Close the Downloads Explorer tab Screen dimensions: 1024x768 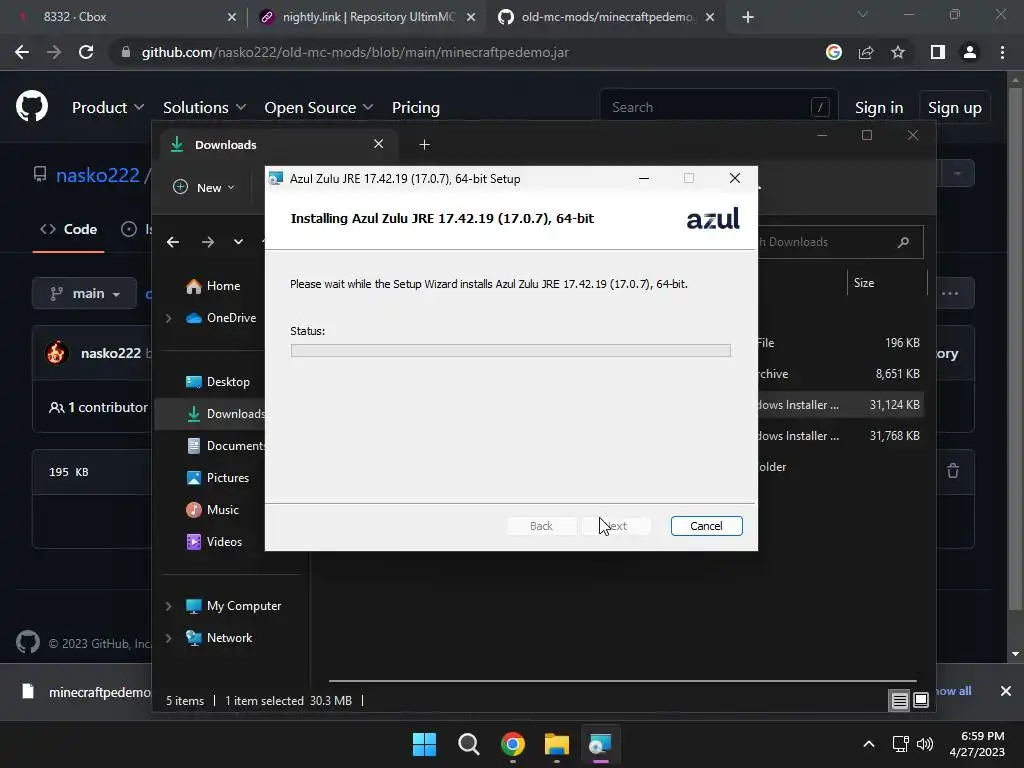click(x=378, y=144)
